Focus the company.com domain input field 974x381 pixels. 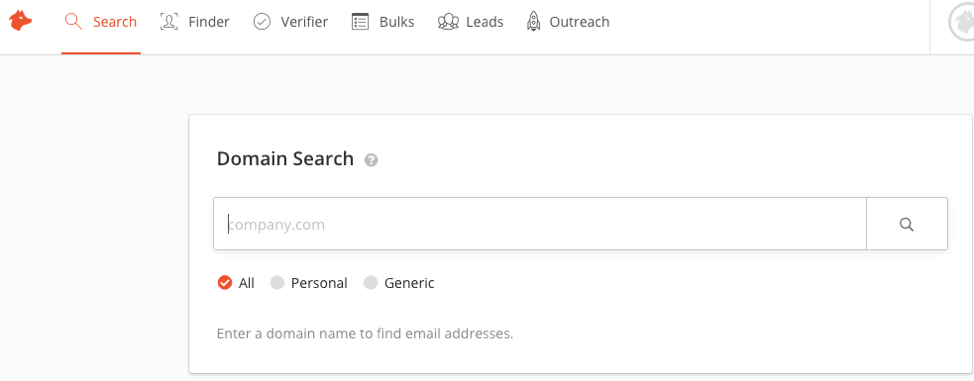540,224
